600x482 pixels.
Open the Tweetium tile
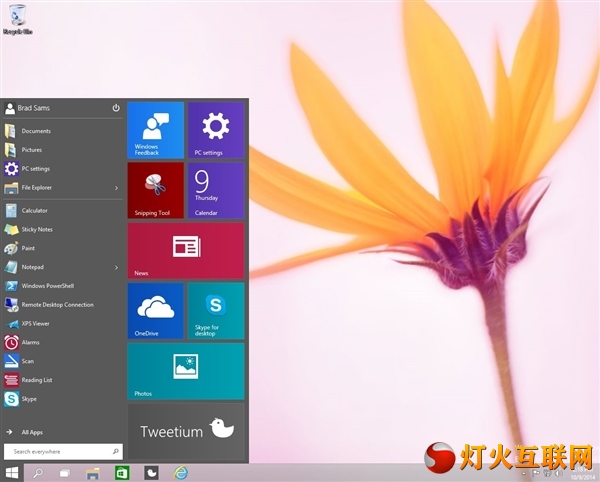pos(186,431)
